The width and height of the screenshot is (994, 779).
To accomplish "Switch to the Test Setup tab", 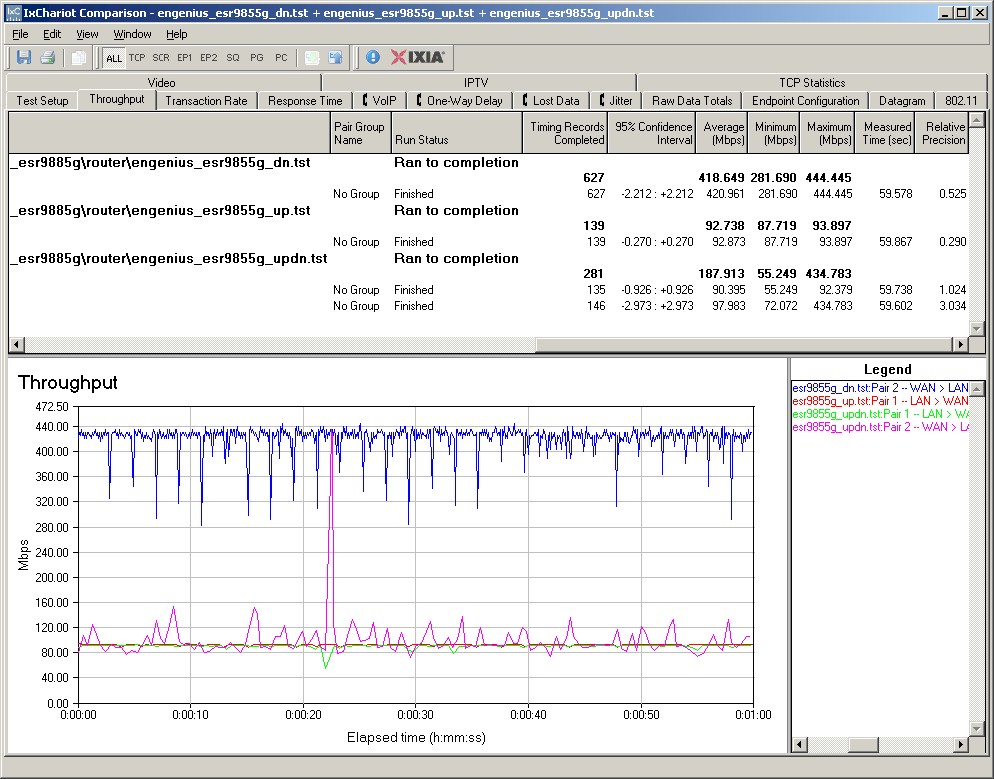I will coord(42,101).
